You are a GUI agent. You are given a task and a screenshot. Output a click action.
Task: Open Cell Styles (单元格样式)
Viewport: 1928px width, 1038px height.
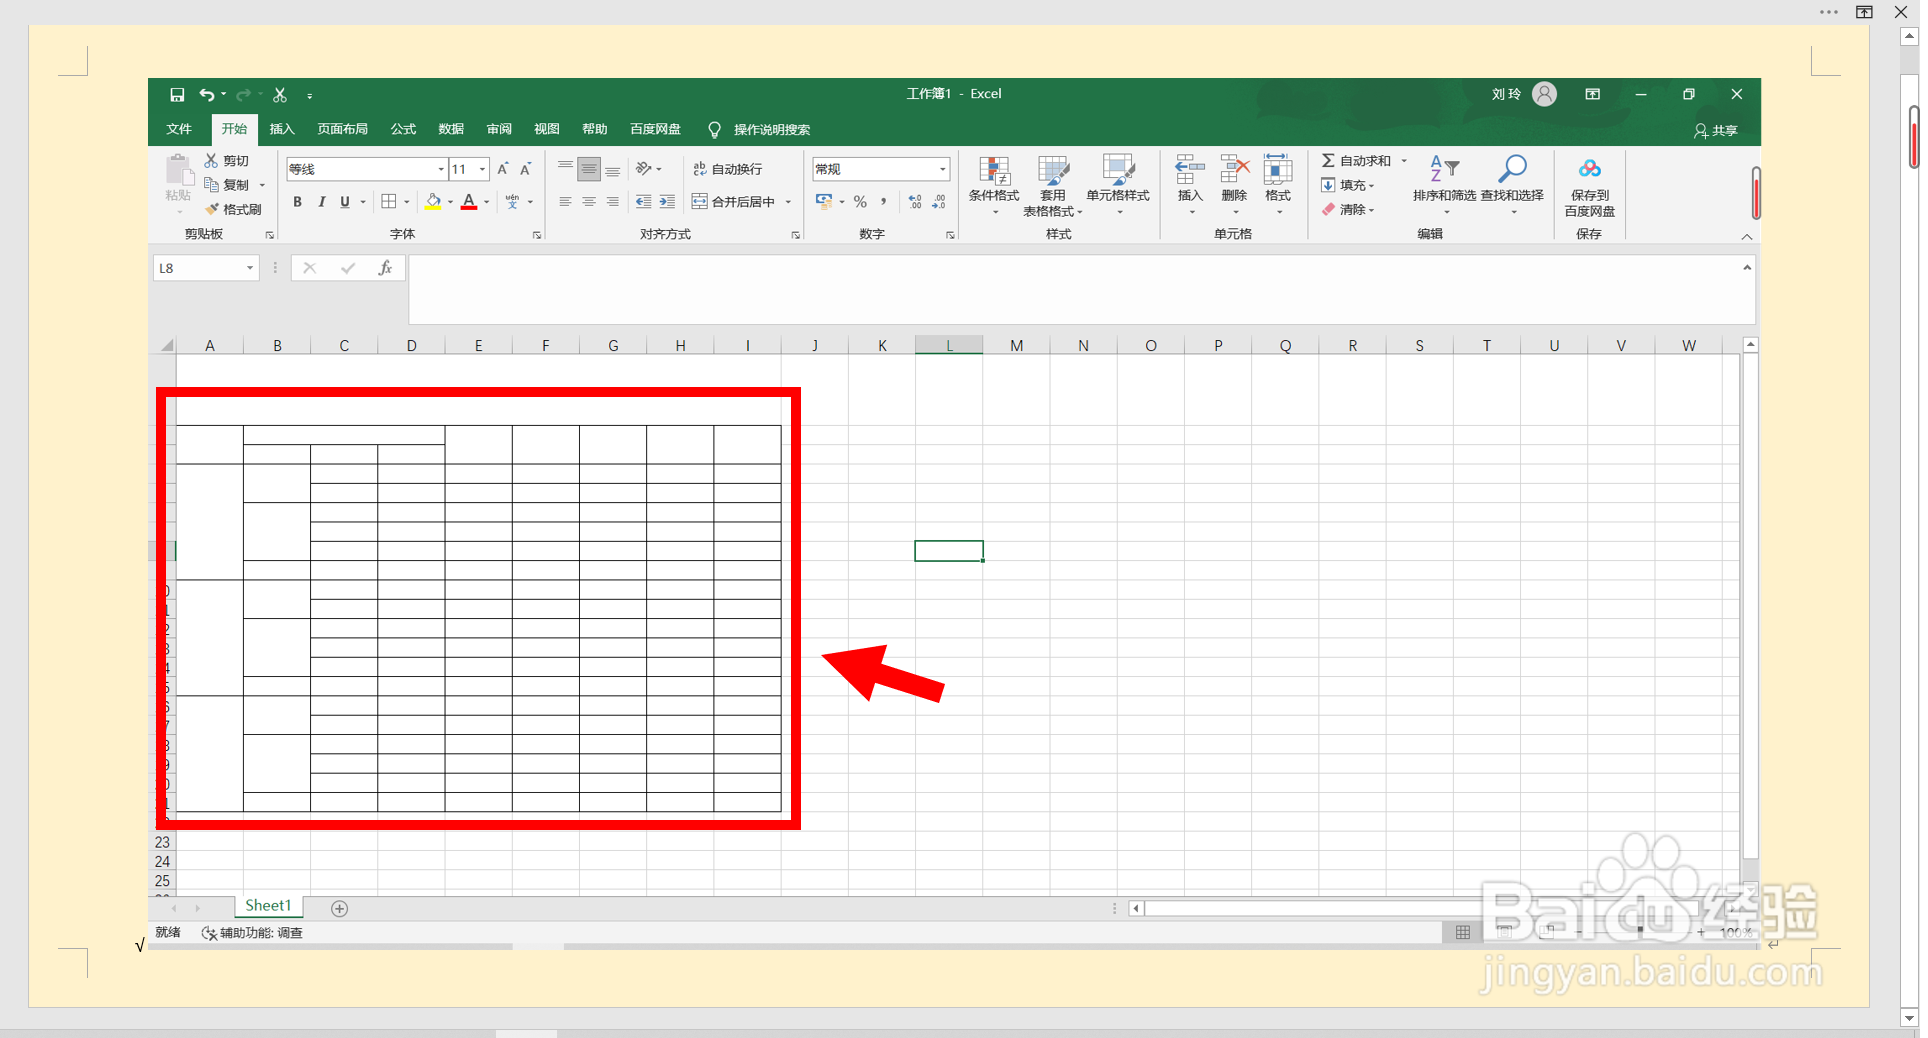(1118, 185)
